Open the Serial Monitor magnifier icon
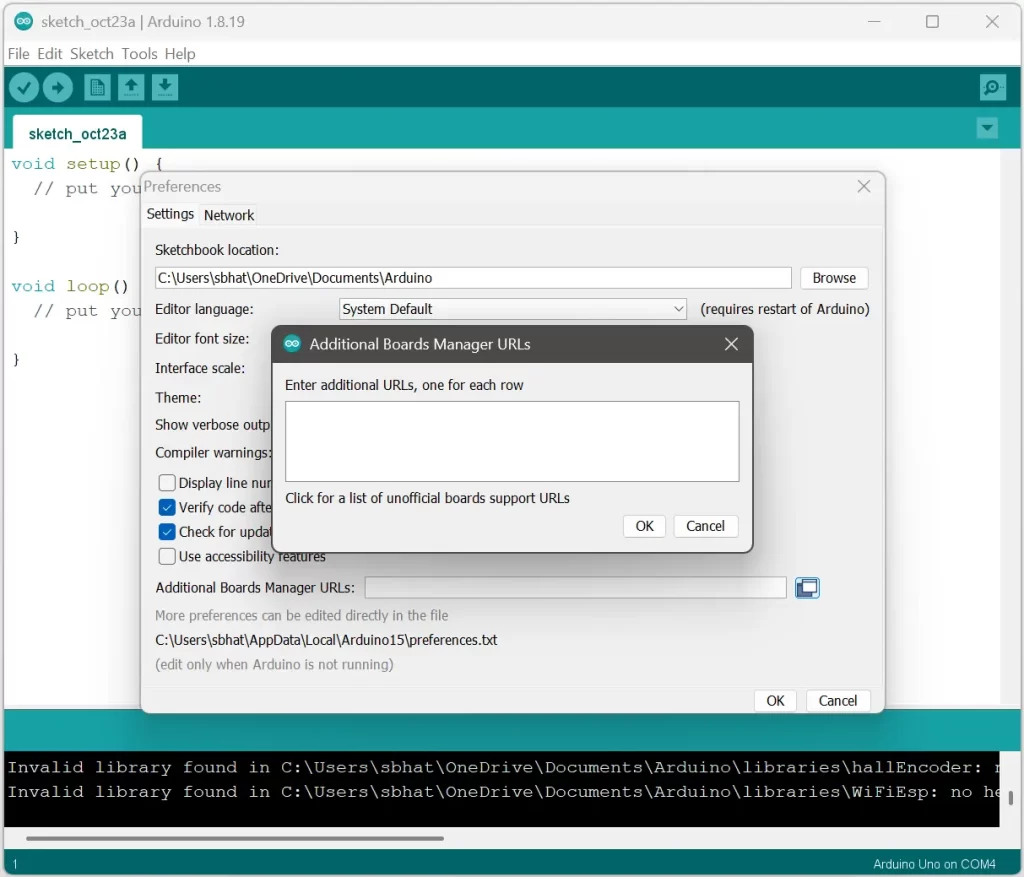Screen dimensions: 1024x877 point(992,88)
